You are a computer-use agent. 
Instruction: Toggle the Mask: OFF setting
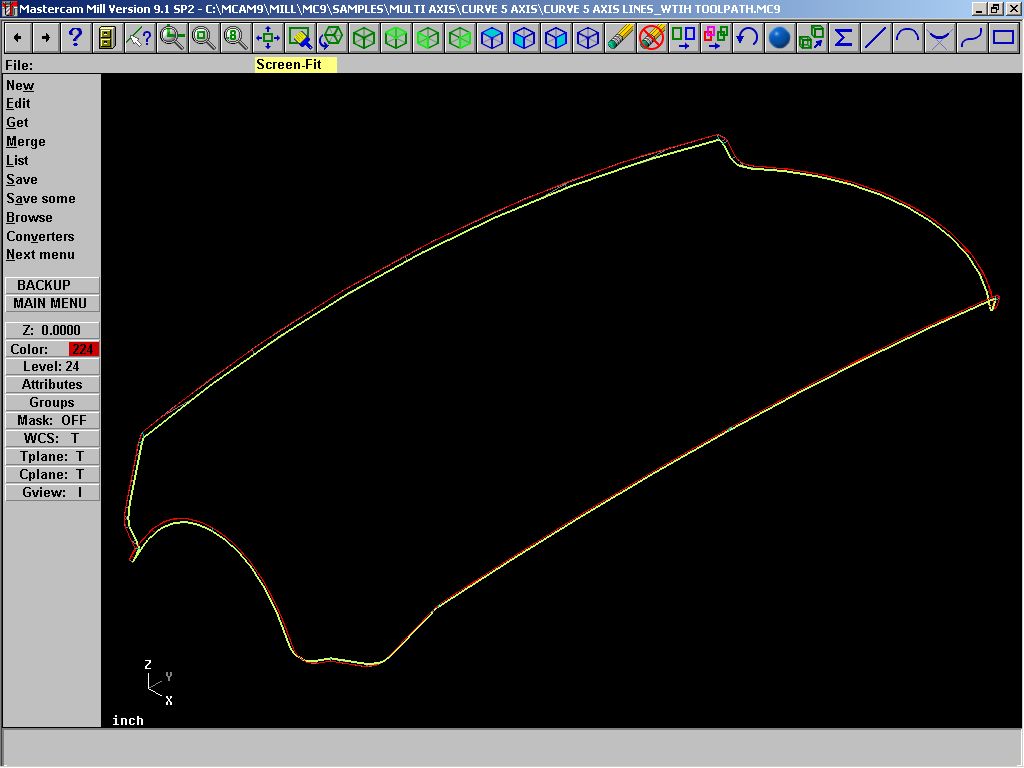tap(52, 421)
